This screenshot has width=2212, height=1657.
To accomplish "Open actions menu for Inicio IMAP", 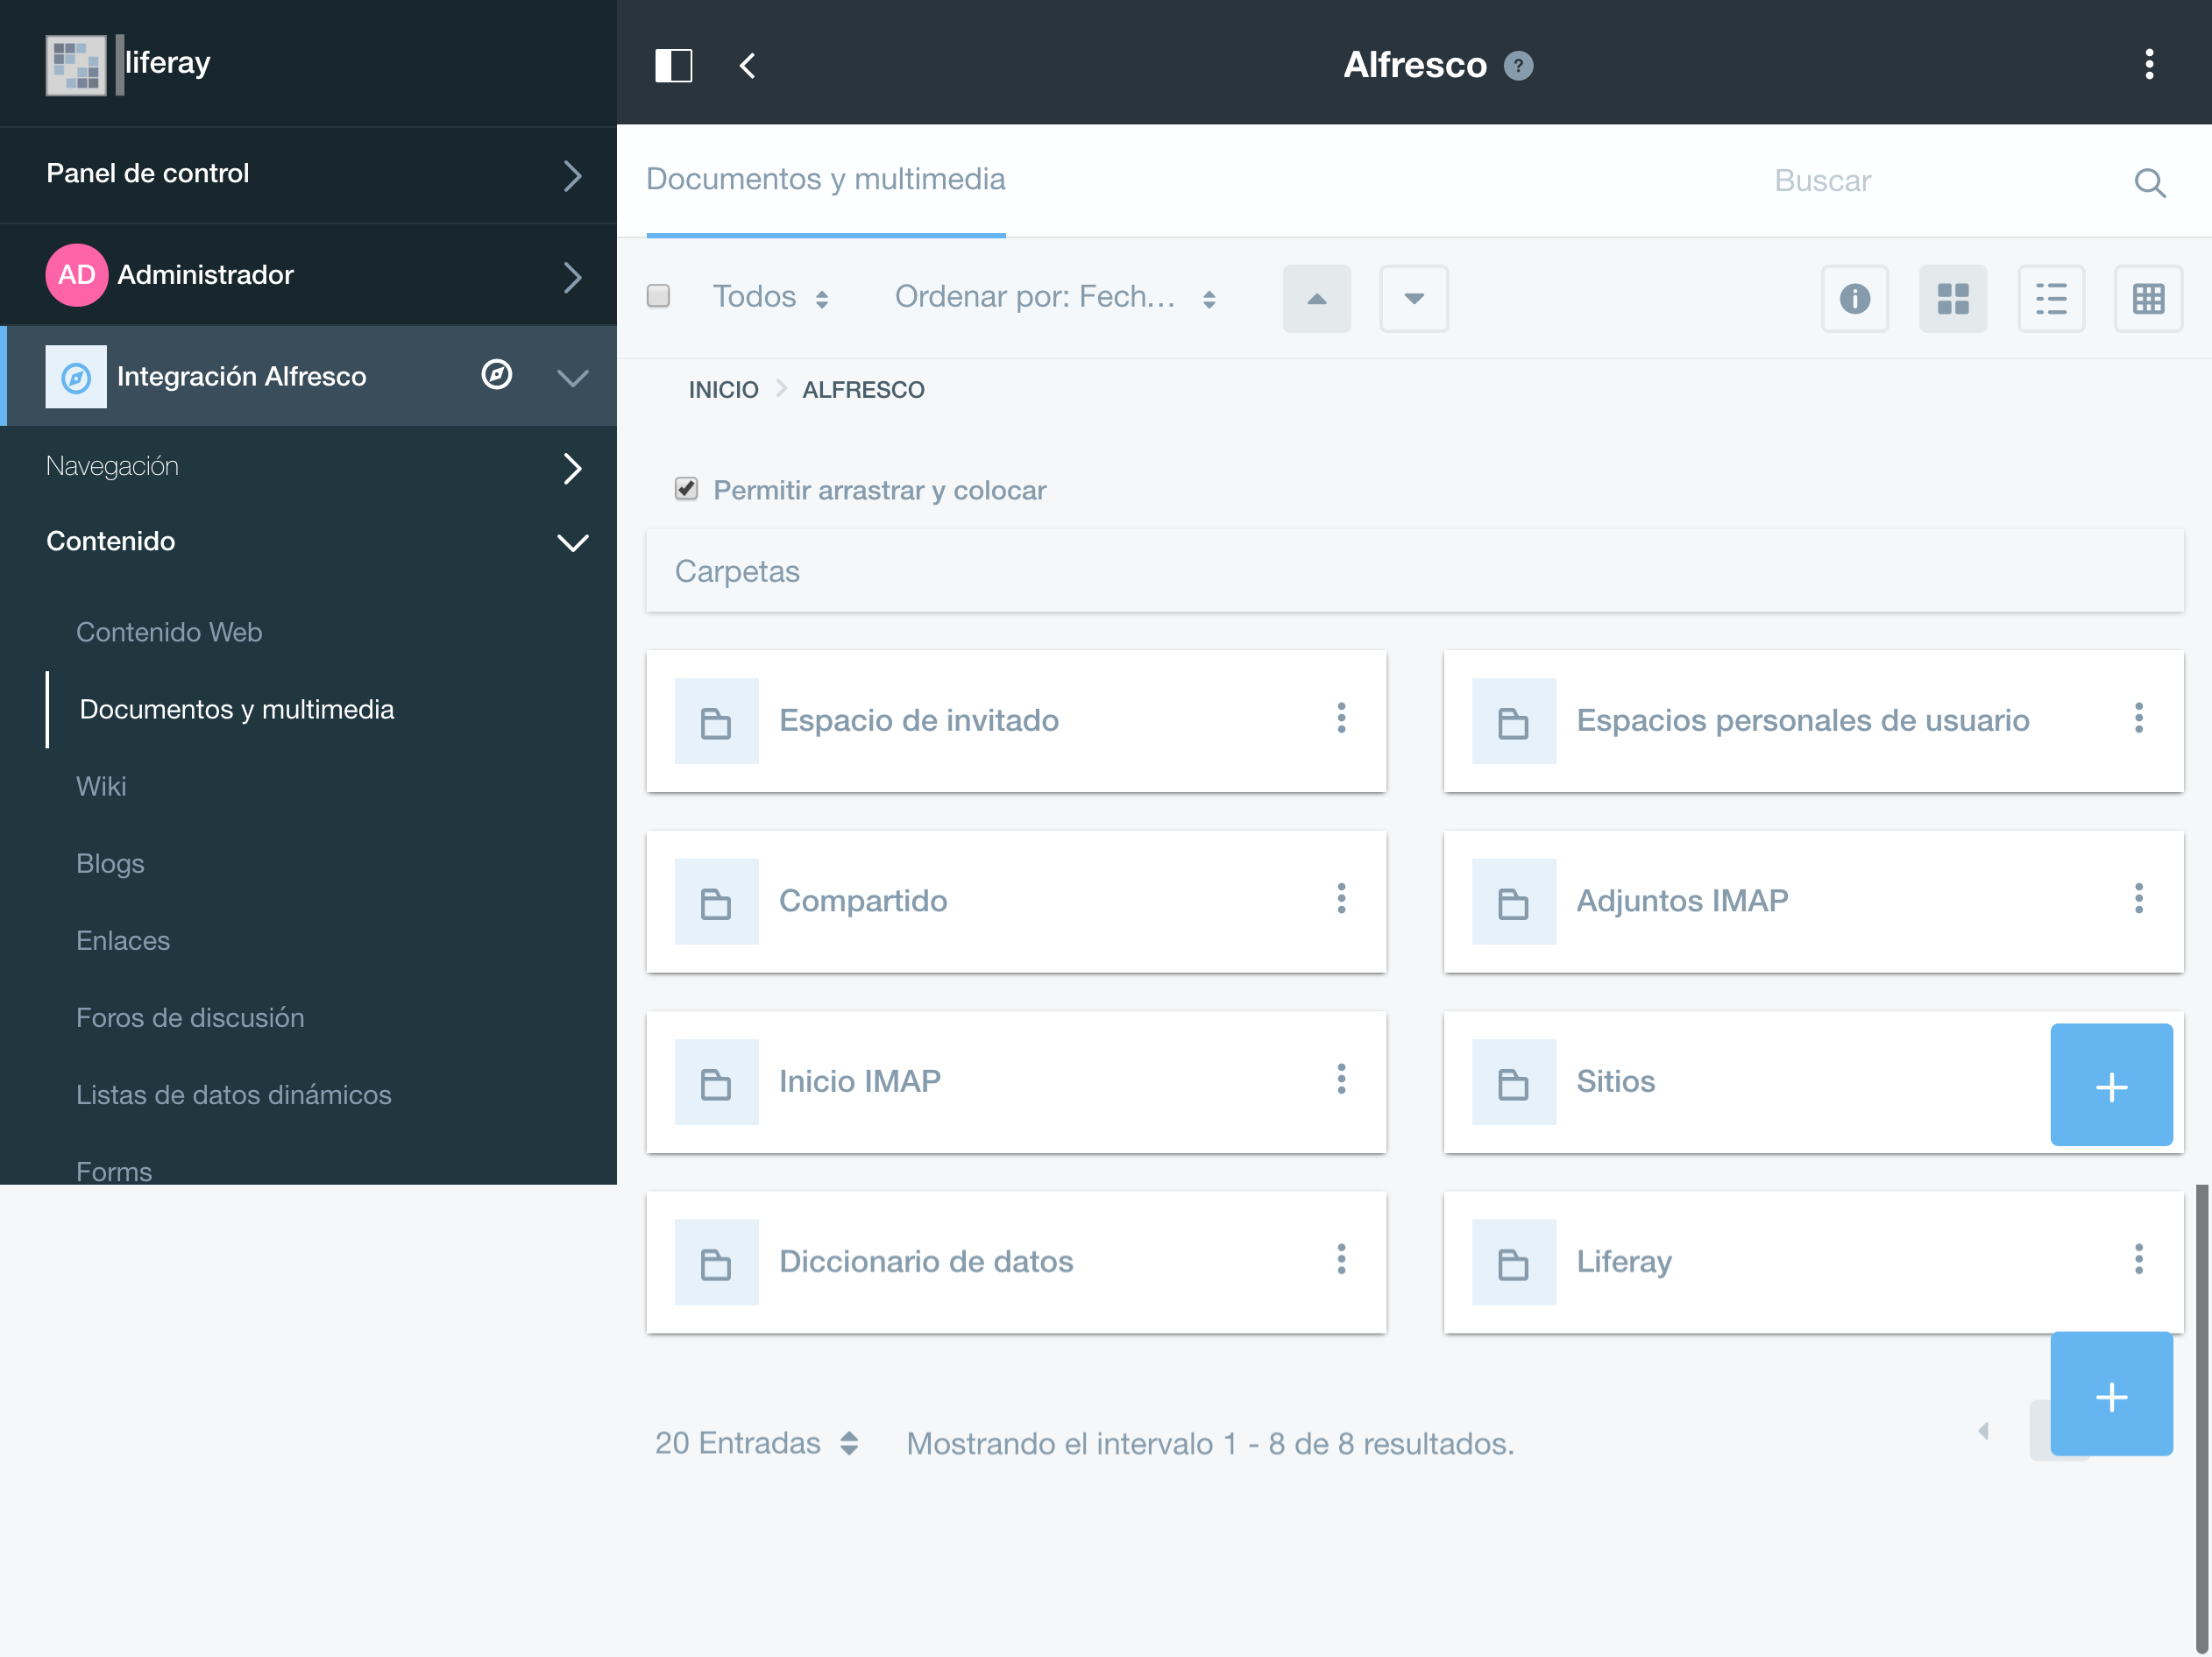I will (1341, 1078).
